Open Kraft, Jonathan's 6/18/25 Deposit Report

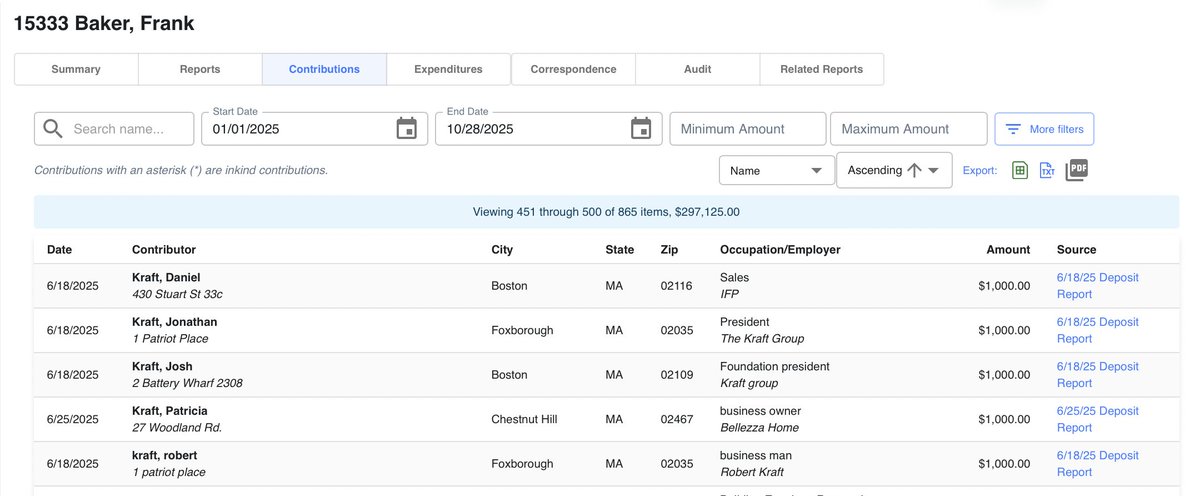pos(1097,330)
